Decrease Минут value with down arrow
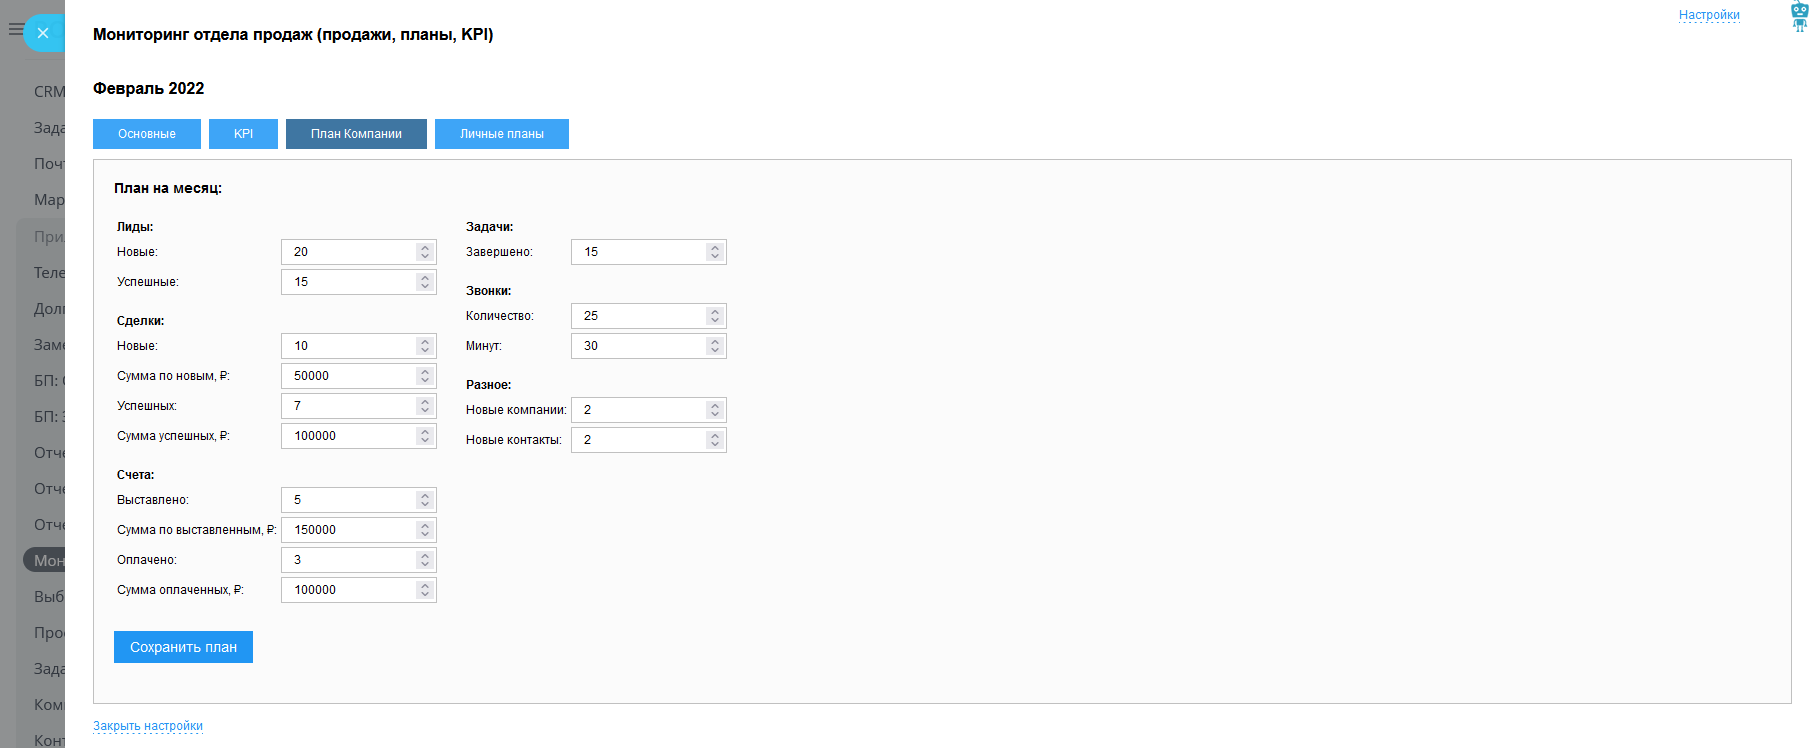 coord(715,351)
